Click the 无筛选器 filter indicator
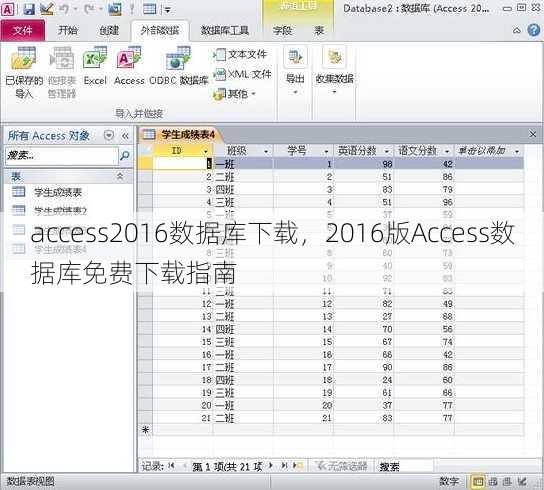This screenshot has width=544, height=490. (342, 466)
